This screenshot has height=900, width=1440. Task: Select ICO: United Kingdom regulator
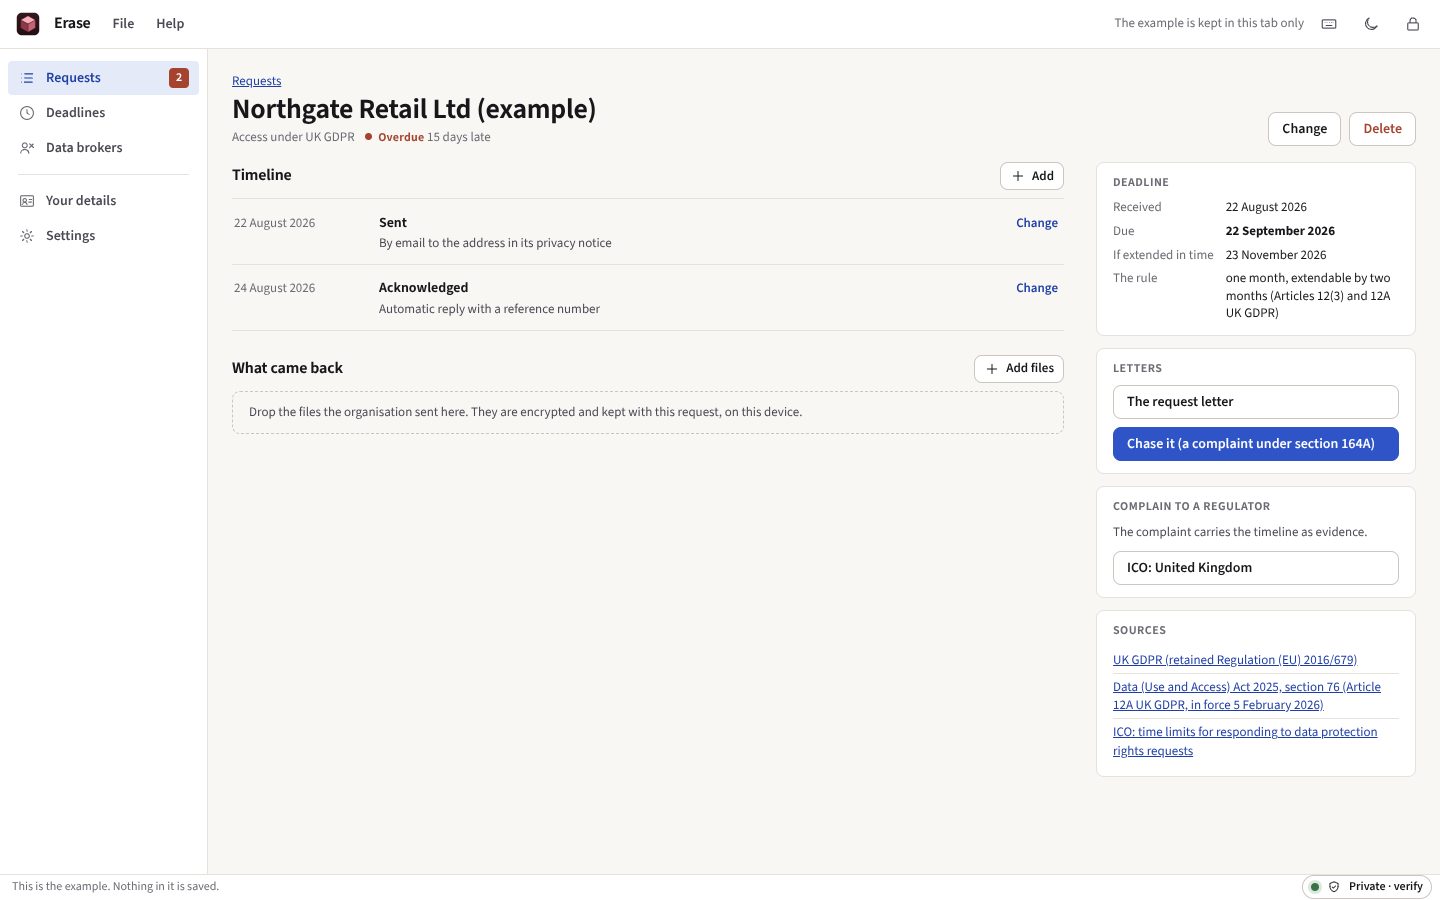(1256, 568)
